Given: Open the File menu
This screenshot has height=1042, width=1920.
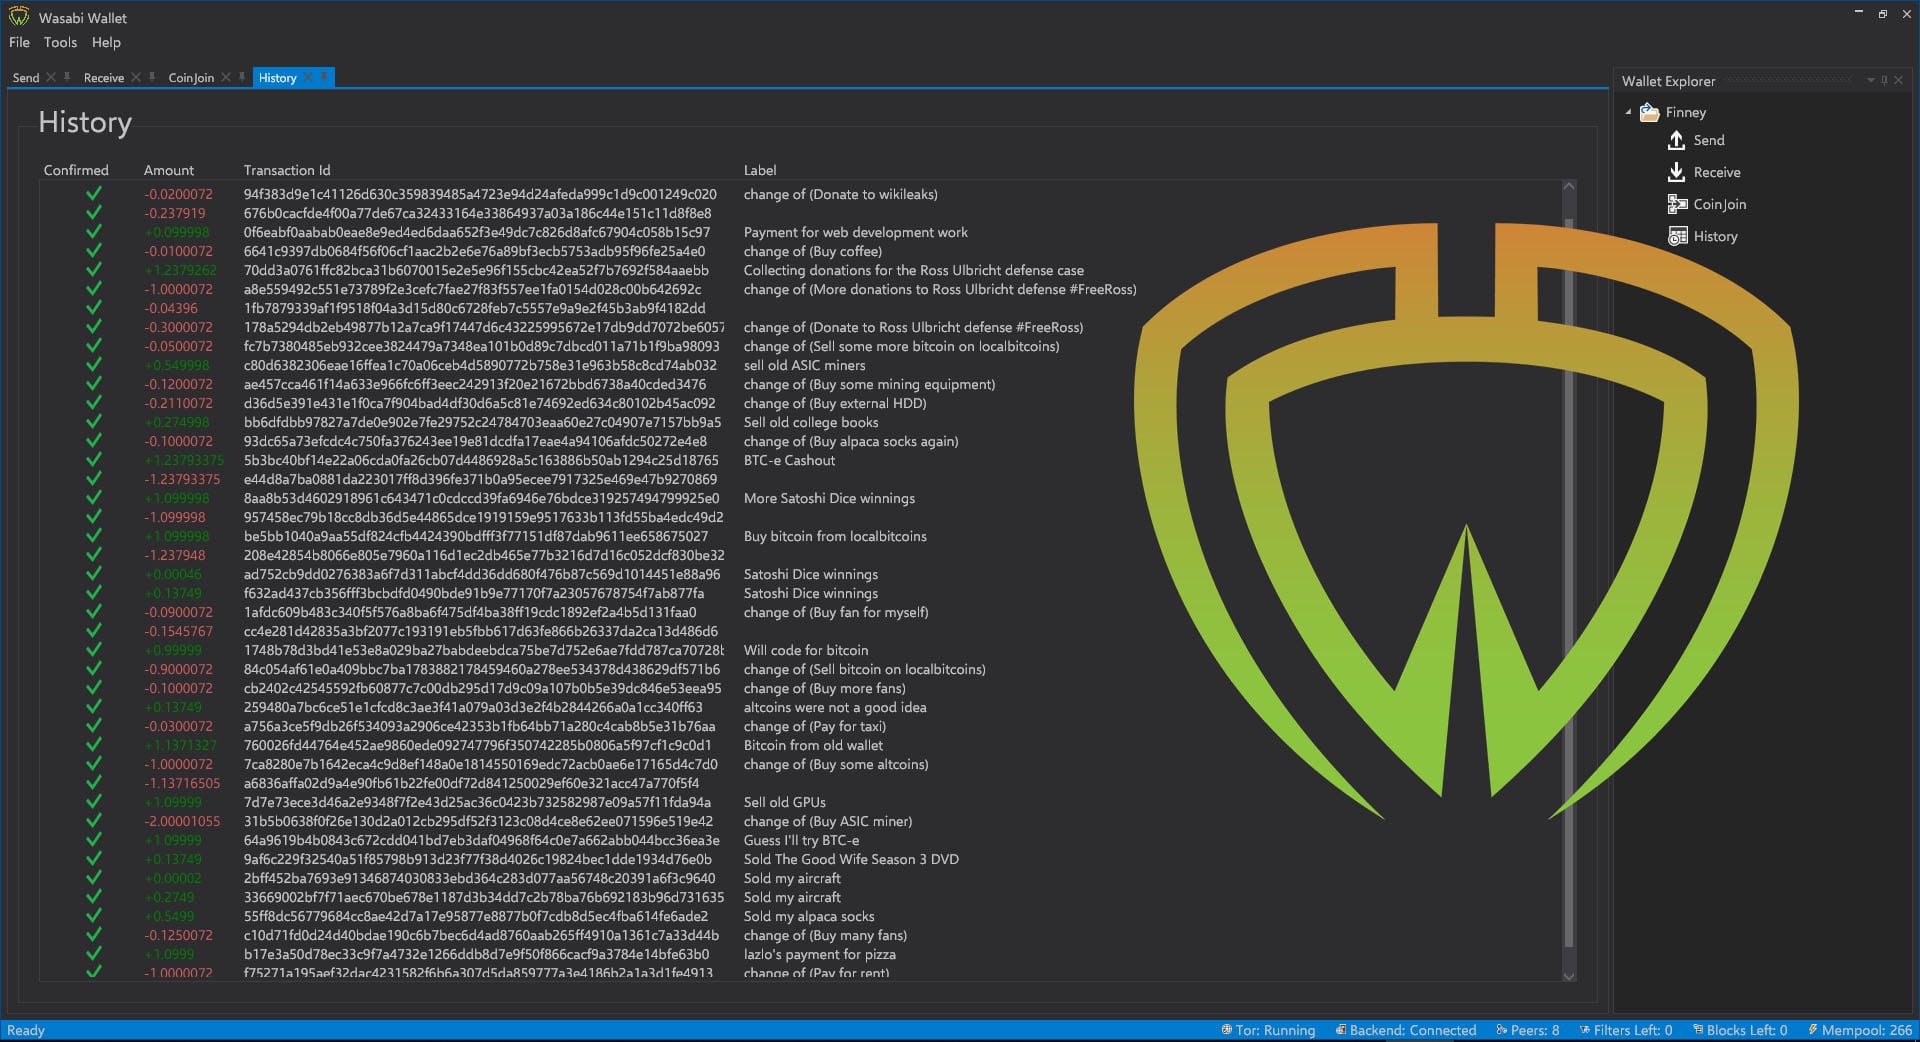Looking at the screenshot, I should click(19, 42).
